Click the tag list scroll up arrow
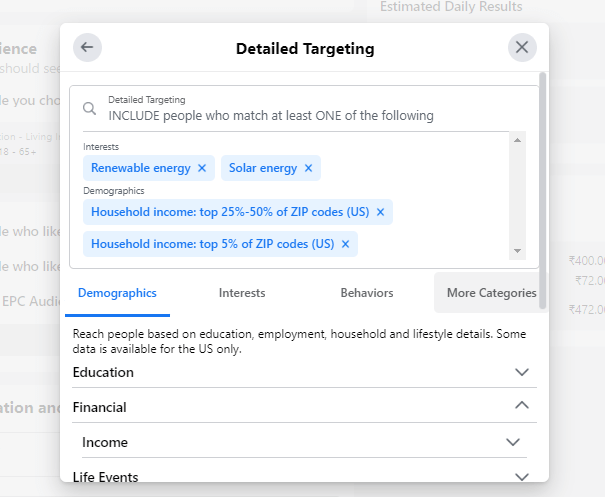 pos(517,140)
